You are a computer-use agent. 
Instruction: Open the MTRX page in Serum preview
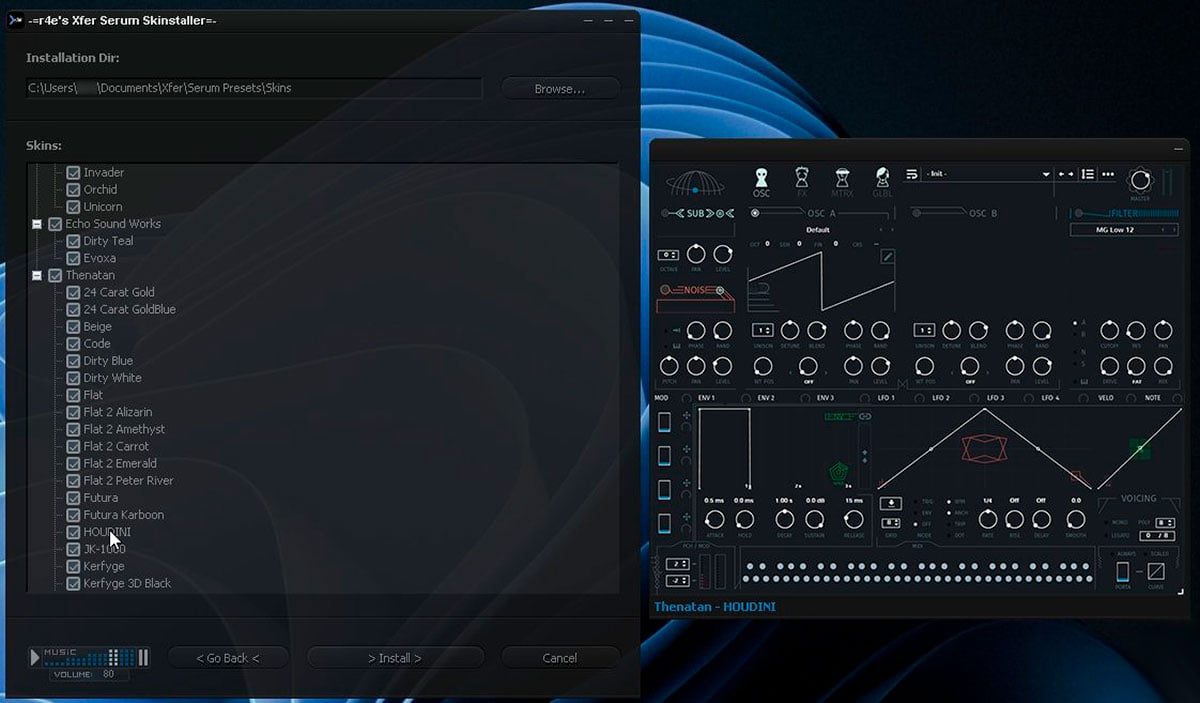pyautogui.click(x=842, y=181)
